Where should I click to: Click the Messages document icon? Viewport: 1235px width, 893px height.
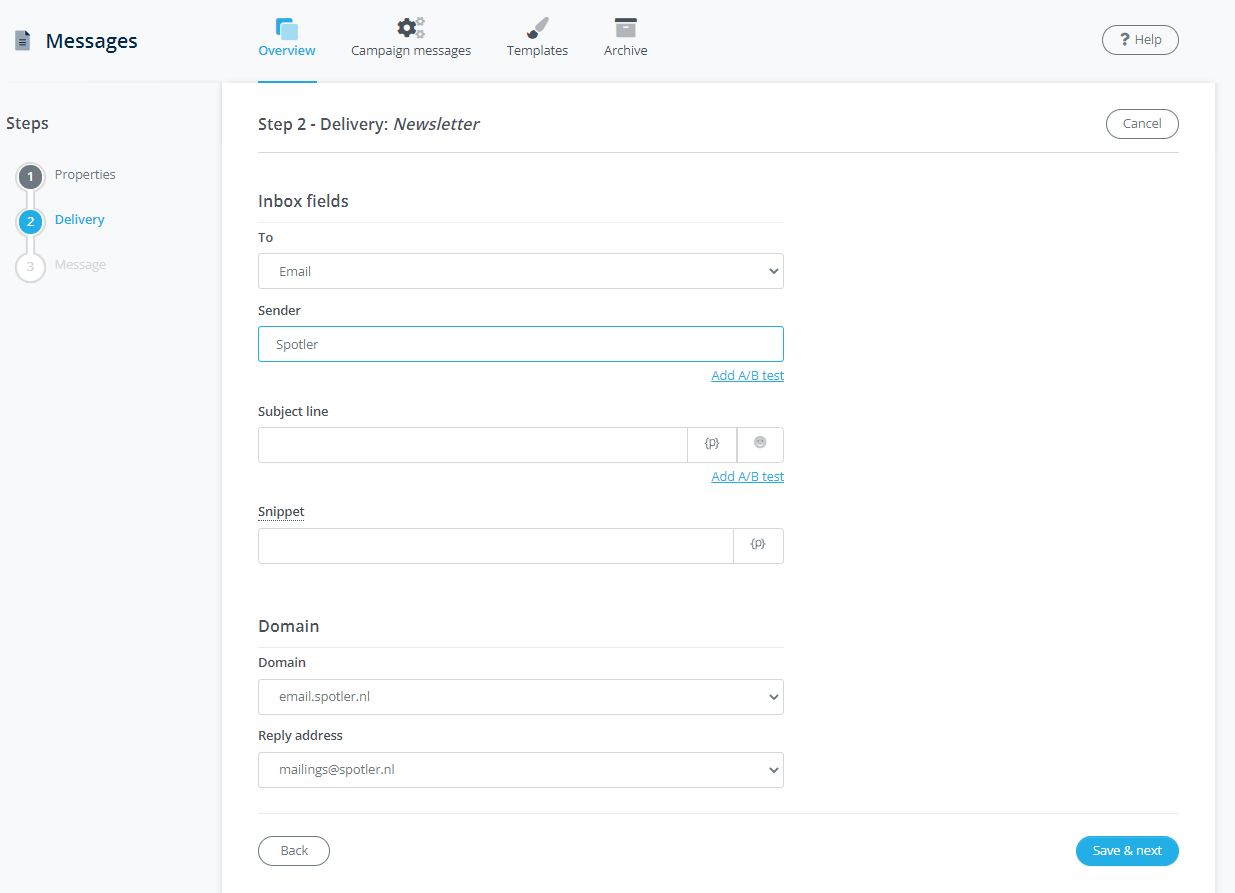tap(22, 41)
